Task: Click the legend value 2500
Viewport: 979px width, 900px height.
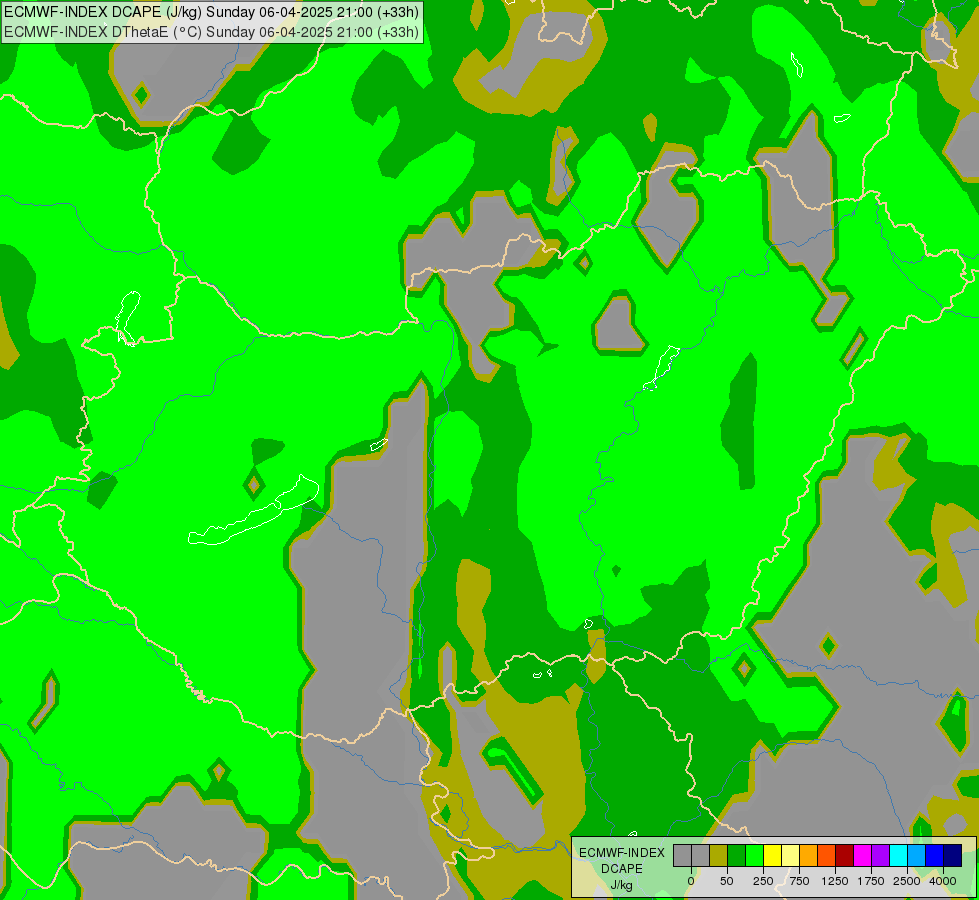Action: (907, 881)
